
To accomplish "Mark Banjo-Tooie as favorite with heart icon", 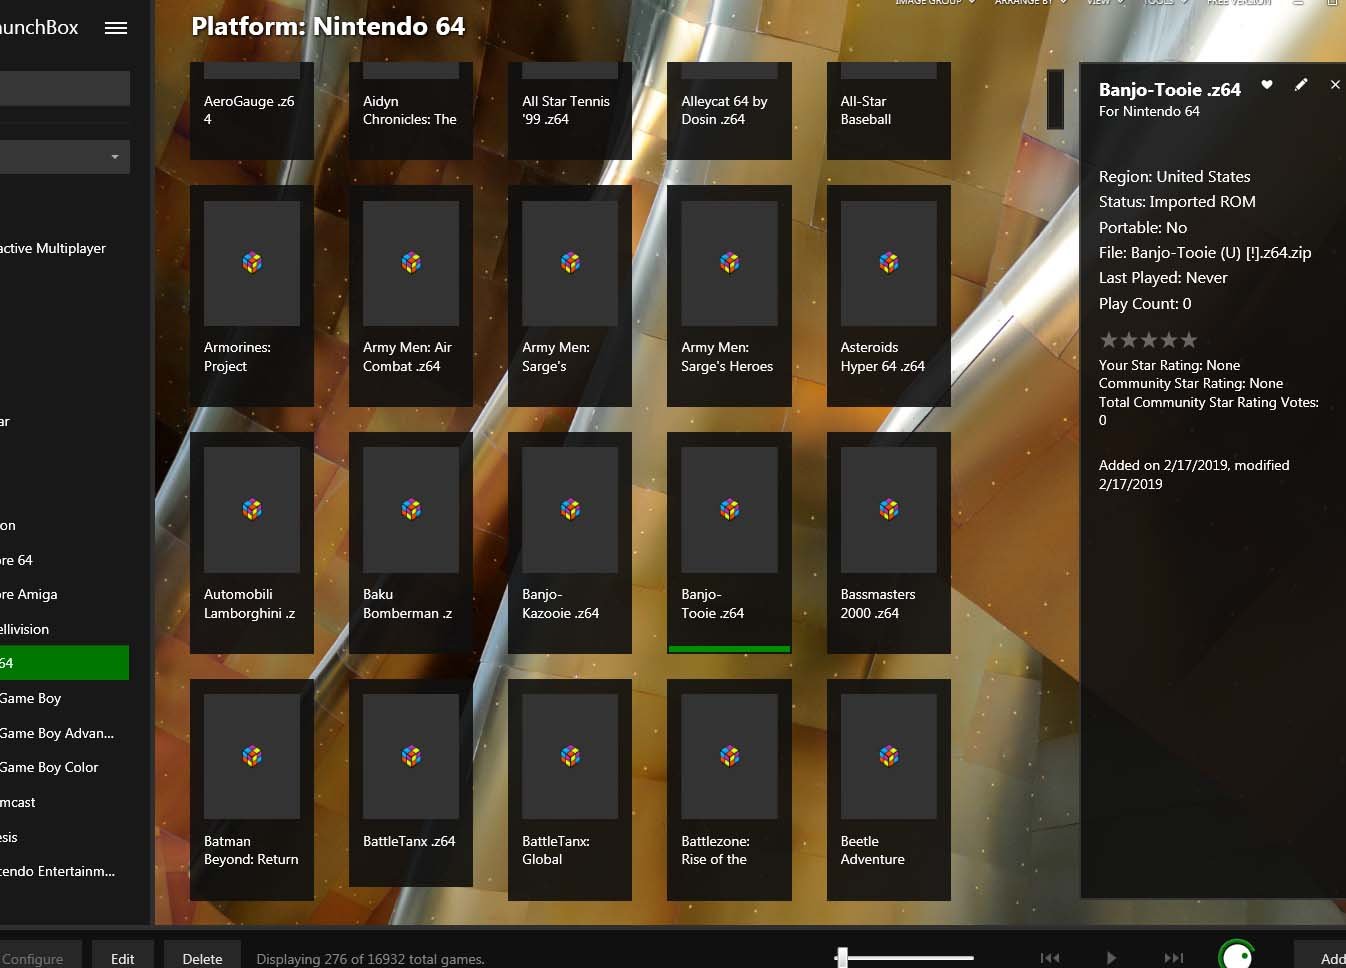I will coord(1267,85).
